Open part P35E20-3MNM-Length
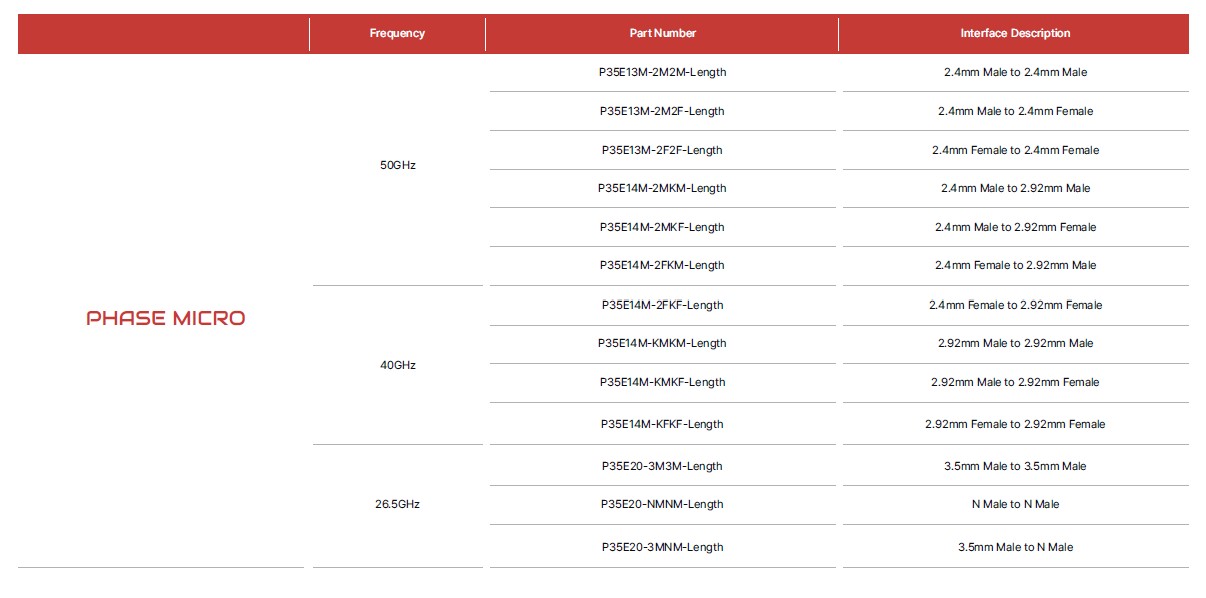 (x=662, y=547)
